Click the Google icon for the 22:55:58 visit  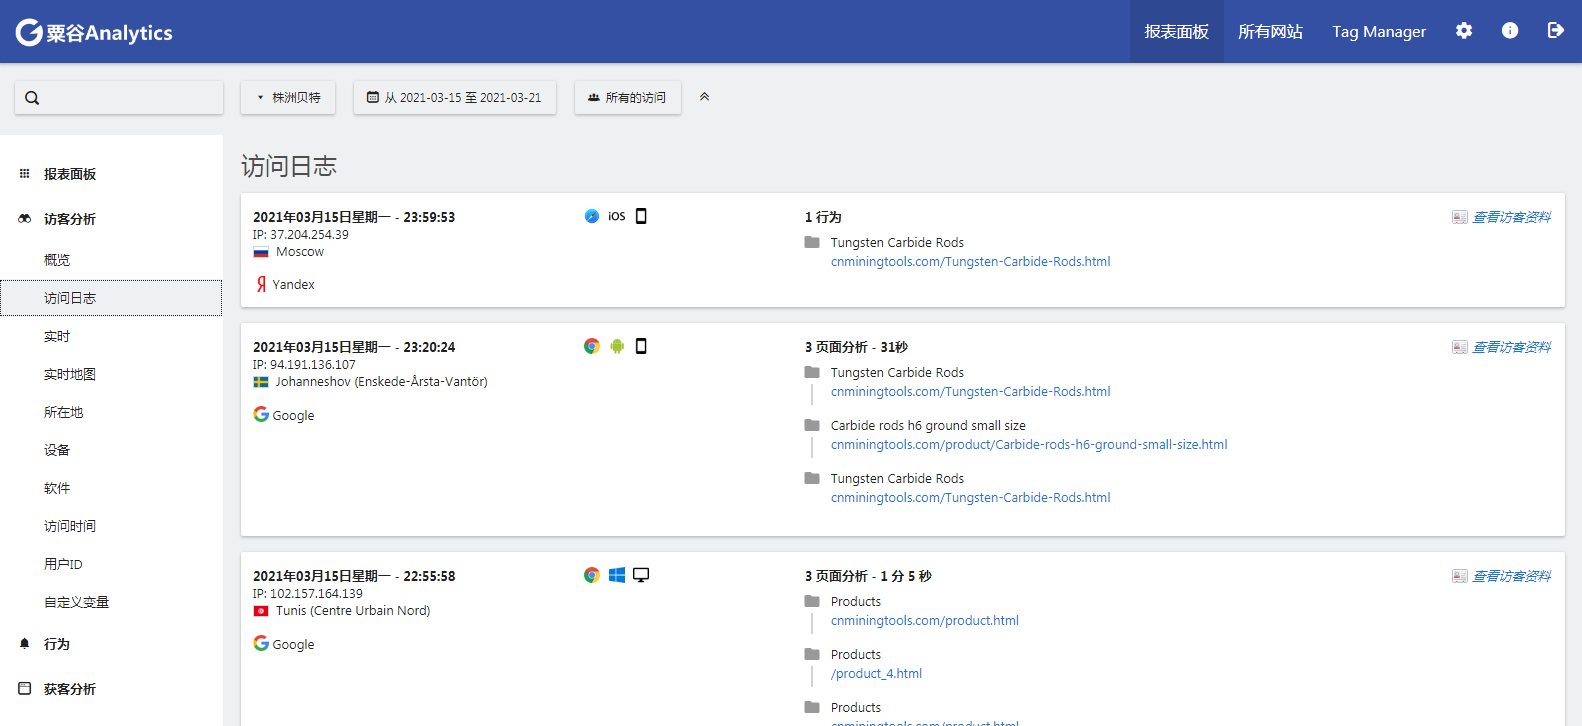[x=261, y=643]
